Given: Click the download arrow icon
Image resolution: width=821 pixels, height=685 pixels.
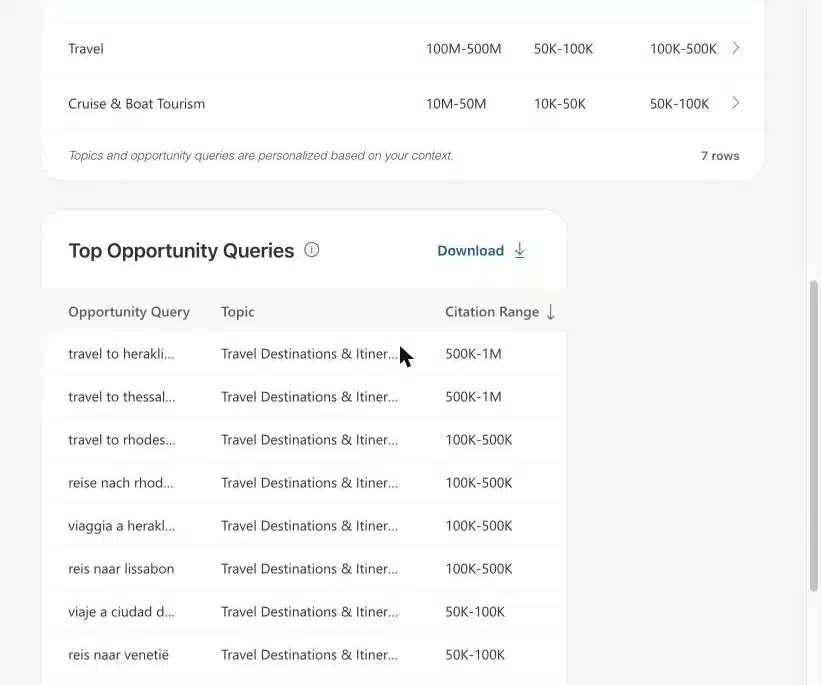Looking at the screenshot, I should pyautogui.click(x=519, y=250).
